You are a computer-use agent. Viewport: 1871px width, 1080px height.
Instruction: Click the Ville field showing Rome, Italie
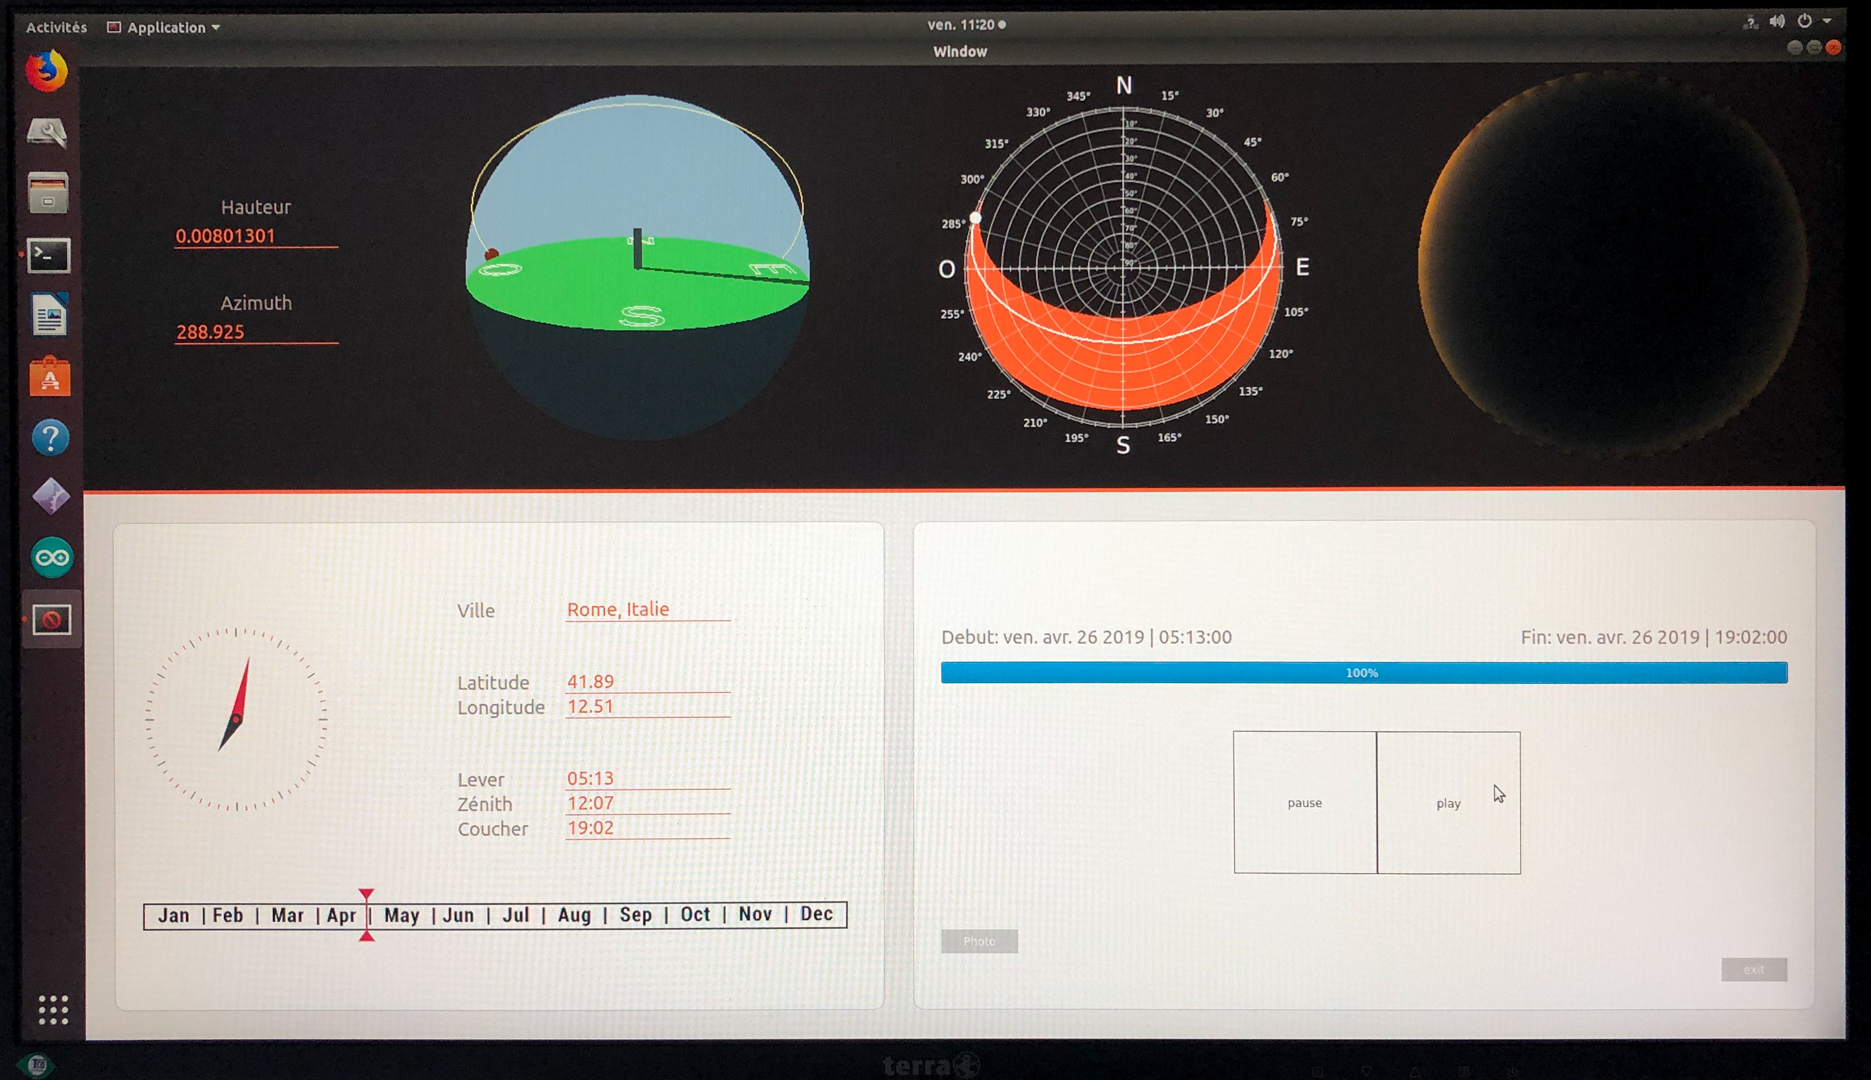(x=647, y=610)
